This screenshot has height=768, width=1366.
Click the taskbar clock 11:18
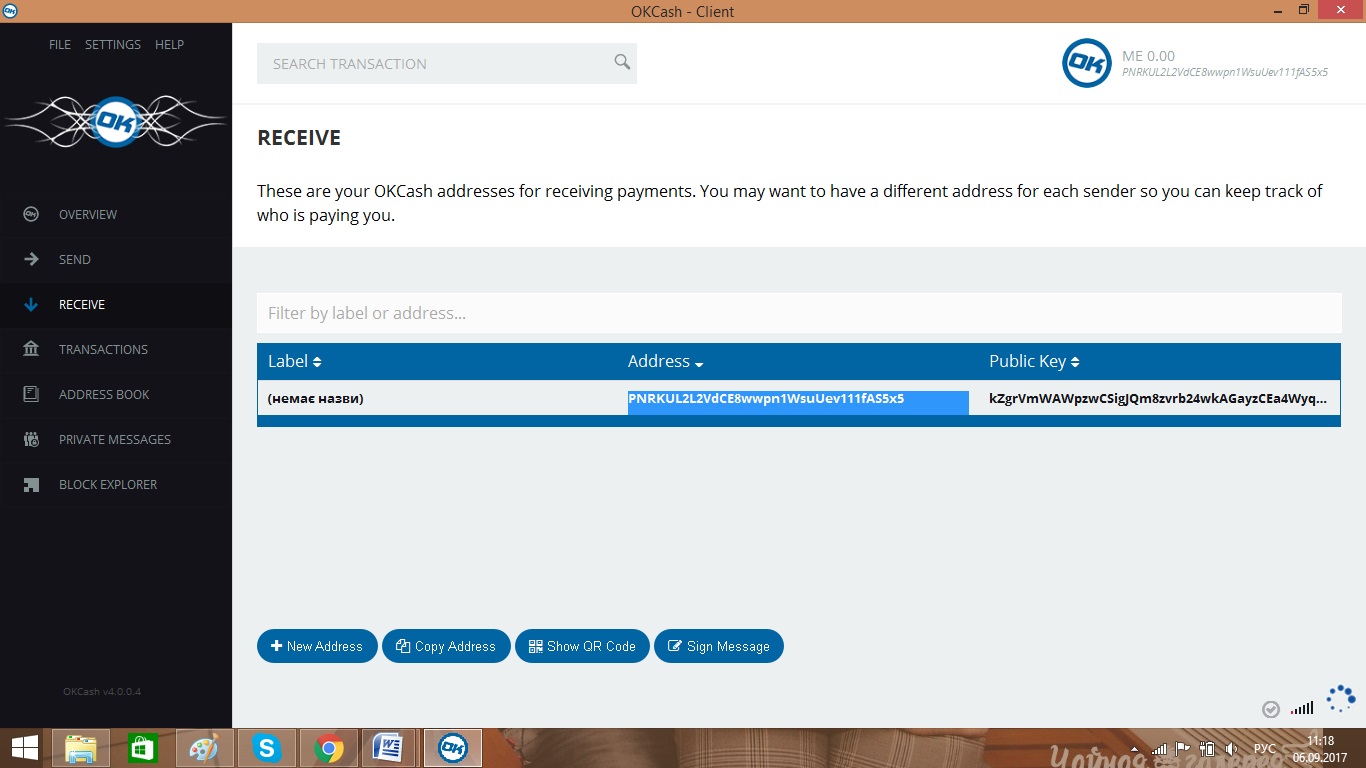(1320, 741)
